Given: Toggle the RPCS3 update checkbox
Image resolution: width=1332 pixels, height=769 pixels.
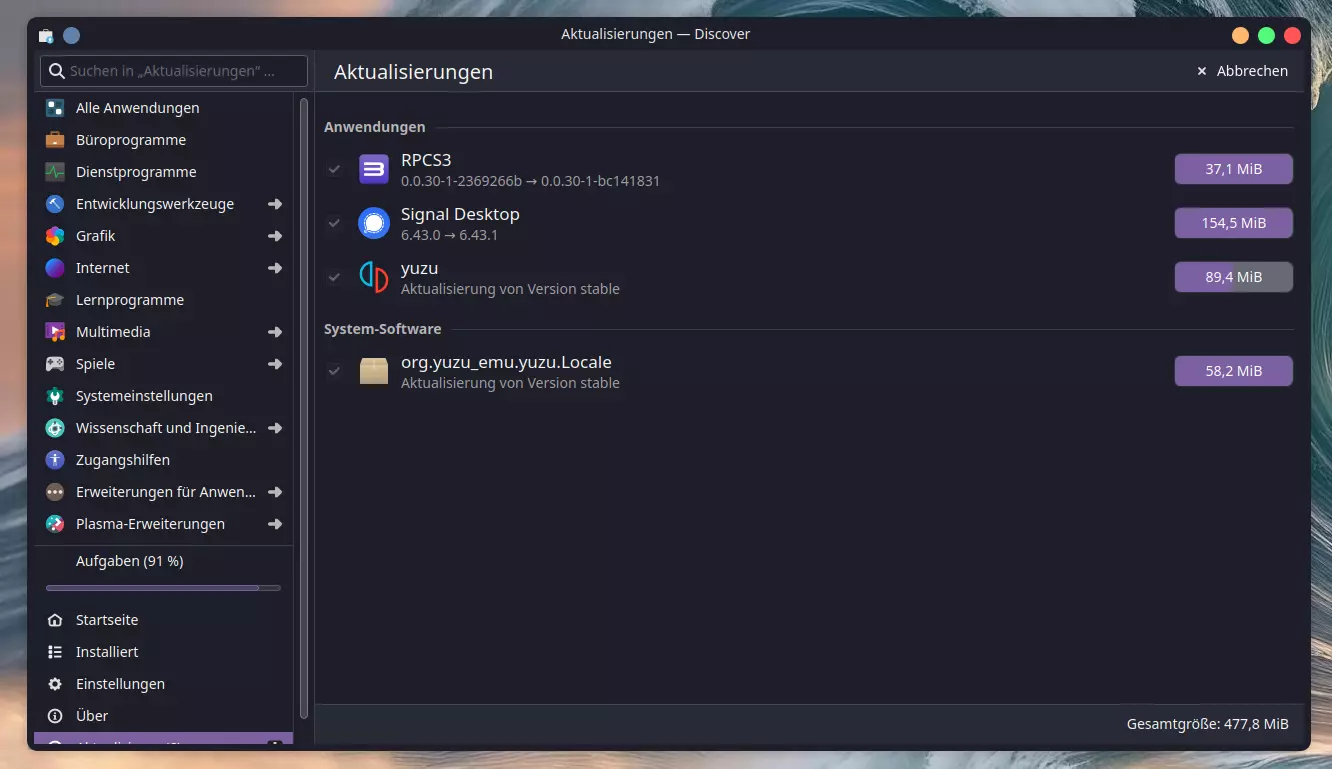Looking at the screenshot, I should click(334, 169).
